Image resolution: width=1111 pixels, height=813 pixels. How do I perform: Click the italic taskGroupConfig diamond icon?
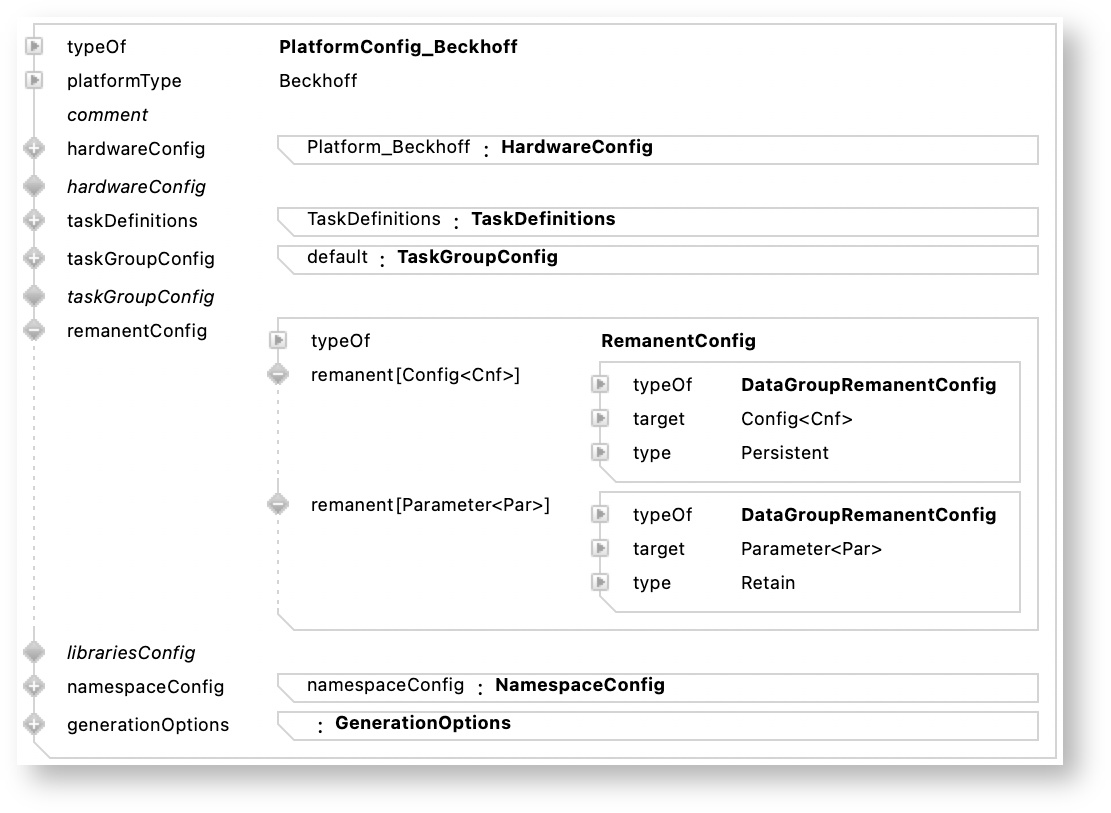pos(35,296)
